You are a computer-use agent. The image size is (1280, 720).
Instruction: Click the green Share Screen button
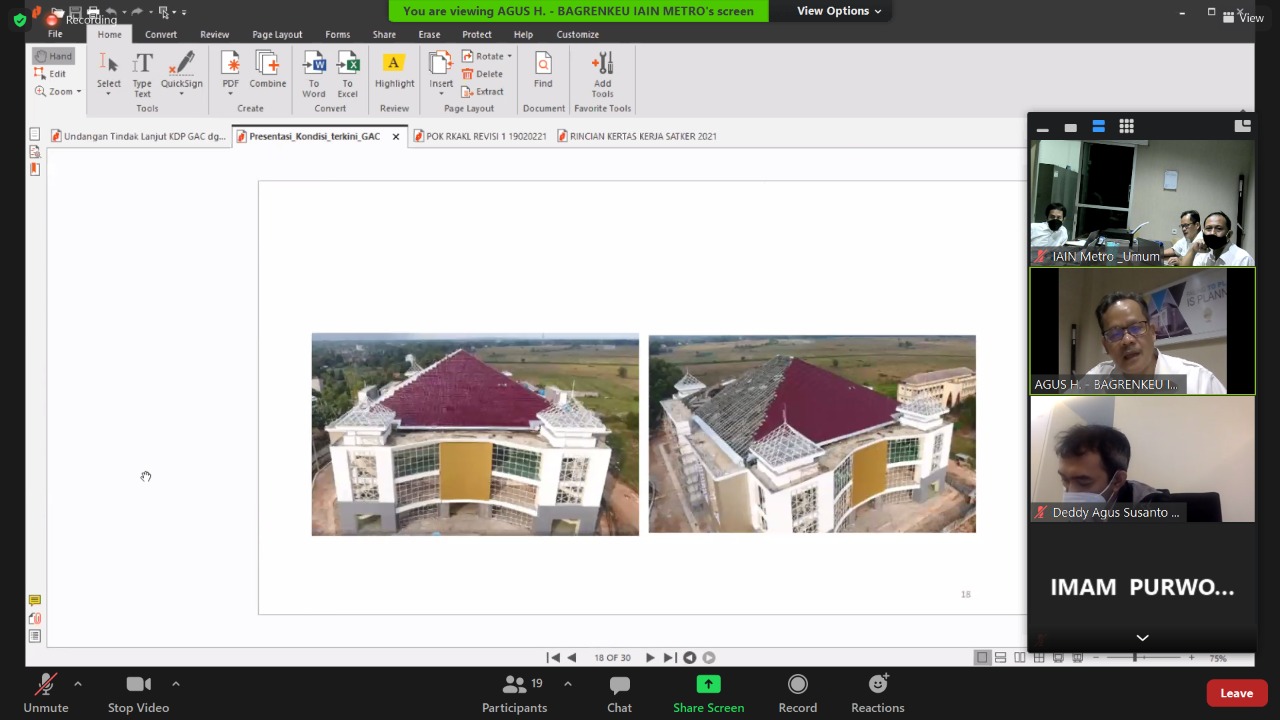click(x=708, y=693)
